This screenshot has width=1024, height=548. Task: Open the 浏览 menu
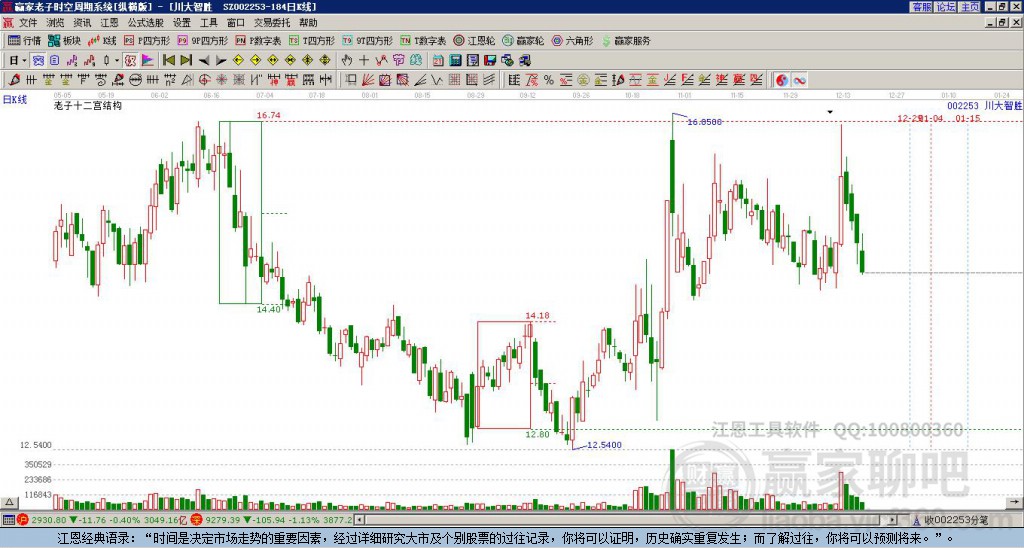pyautogui.click(x=56, y=23)
